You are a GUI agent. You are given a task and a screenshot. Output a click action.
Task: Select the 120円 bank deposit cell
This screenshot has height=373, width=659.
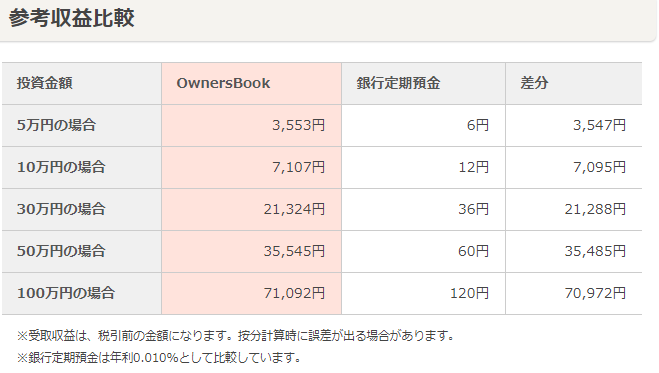coord(469,293)
